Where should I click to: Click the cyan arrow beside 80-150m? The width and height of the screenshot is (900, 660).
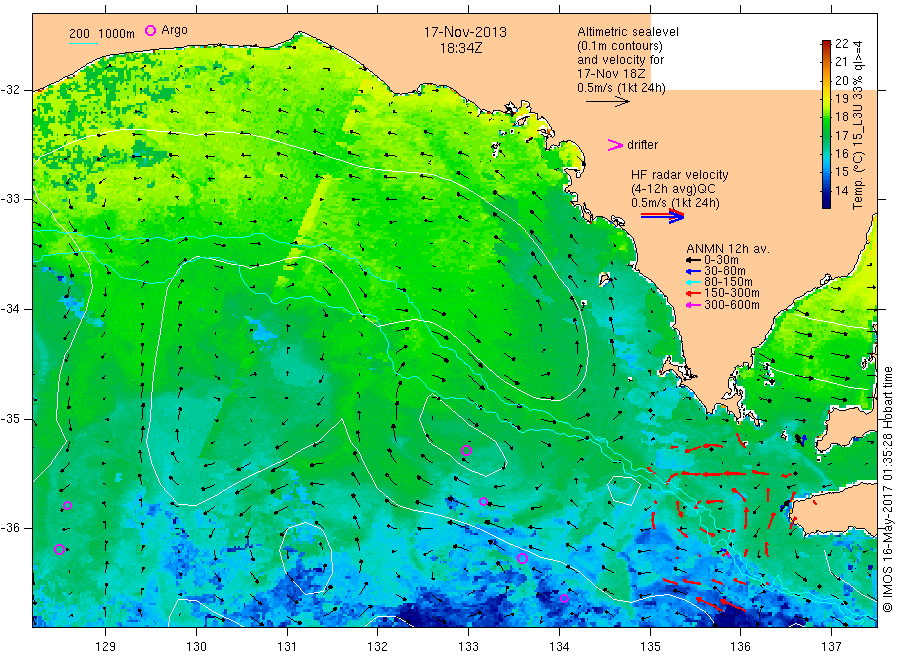[693, 282]
